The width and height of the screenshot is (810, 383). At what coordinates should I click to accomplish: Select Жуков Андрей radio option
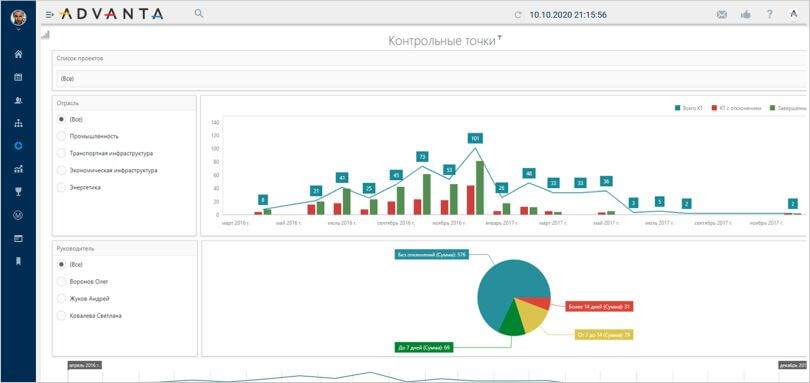[61, 298]
